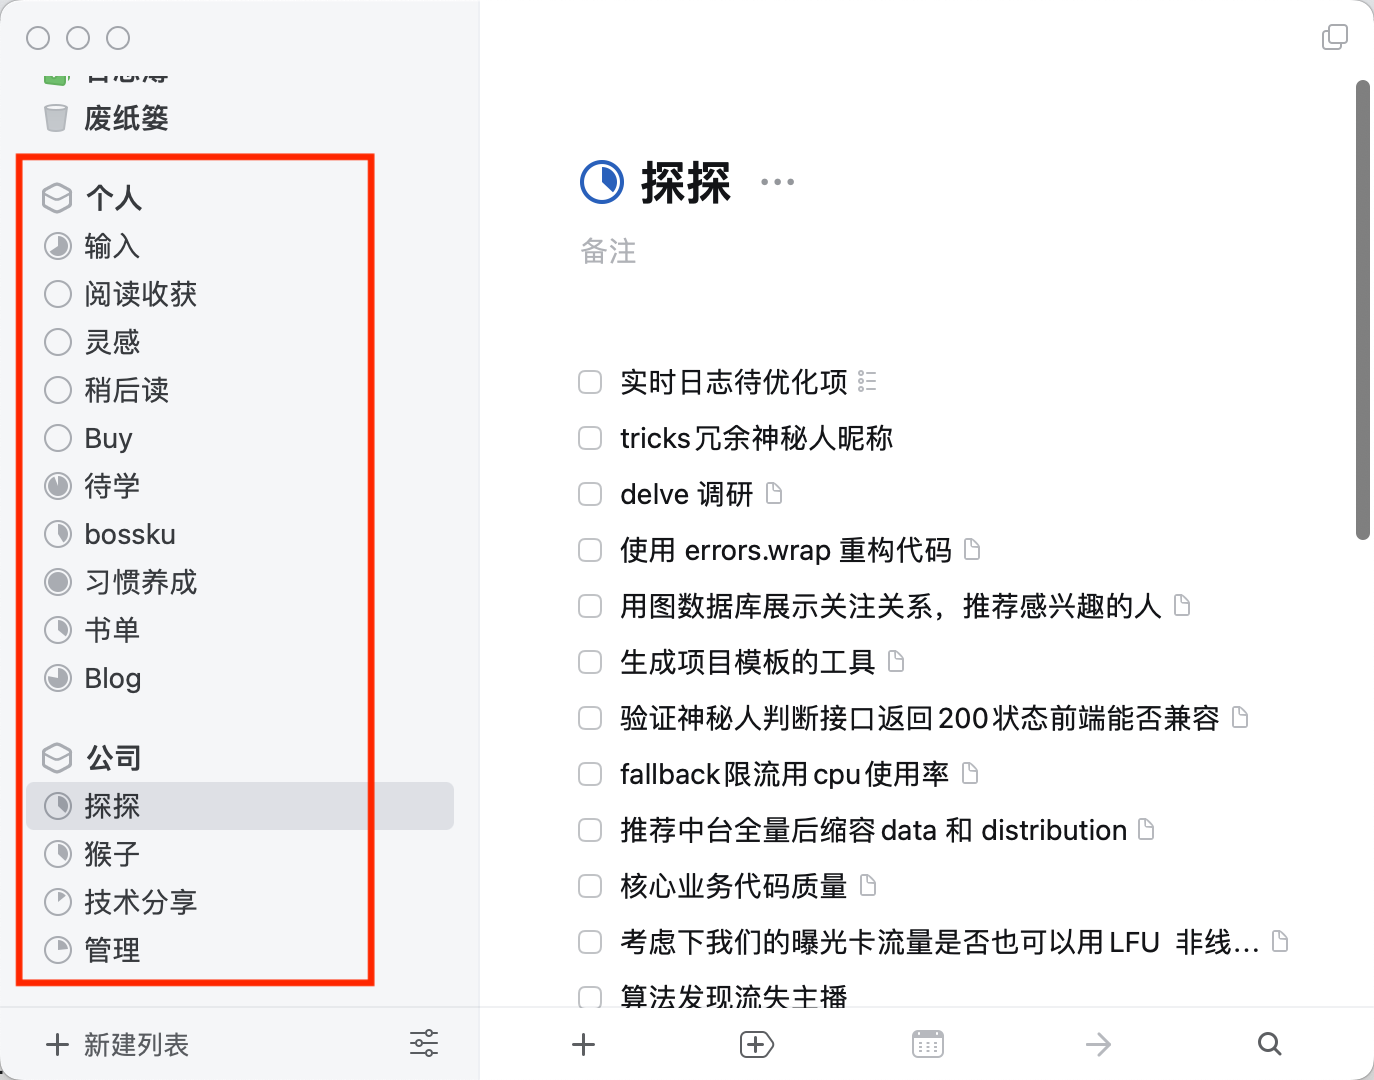Screen dimensions: 1374x1080
Task: Collapse the 个人 area group
Action: [113, 198]
